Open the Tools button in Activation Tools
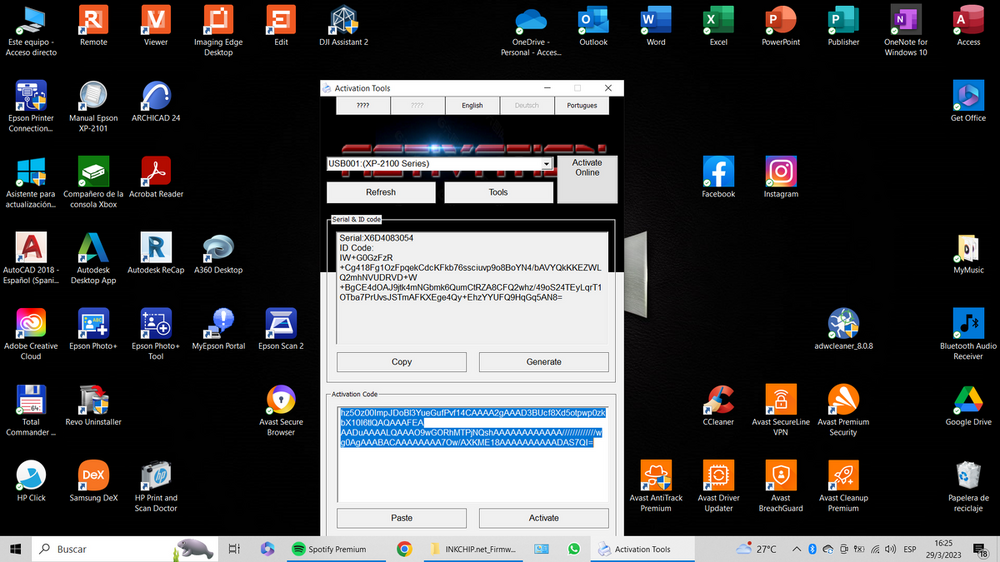1000x562 pixels. click(498, 192)
